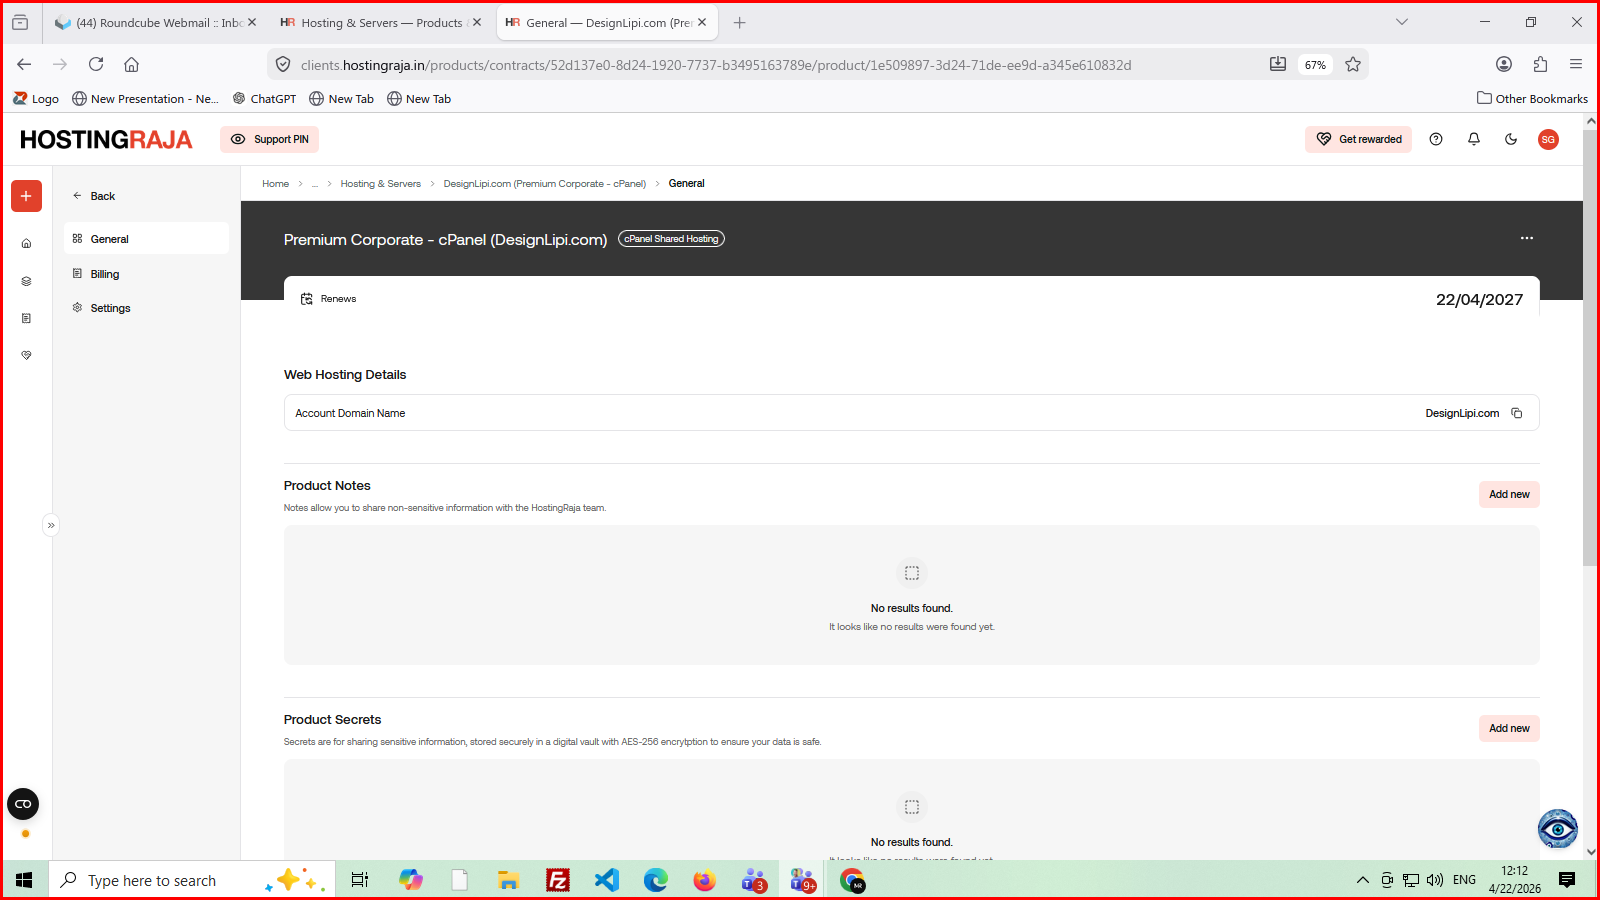Click the home icon in left sidebar
The image size is (1600, 900).
[x=26, y=243]
